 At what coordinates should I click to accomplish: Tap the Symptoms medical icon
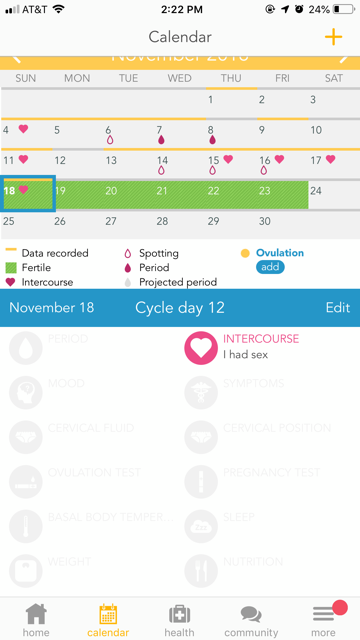click(201, 393)
